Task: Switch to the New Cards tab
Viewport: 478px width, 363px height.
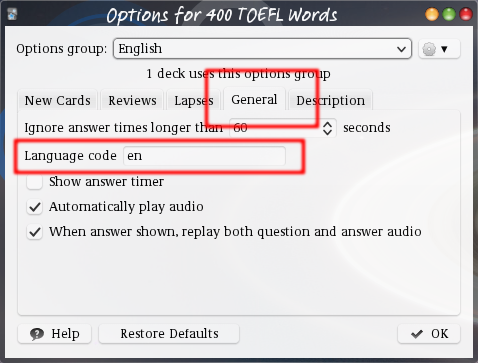Action: 57,100
